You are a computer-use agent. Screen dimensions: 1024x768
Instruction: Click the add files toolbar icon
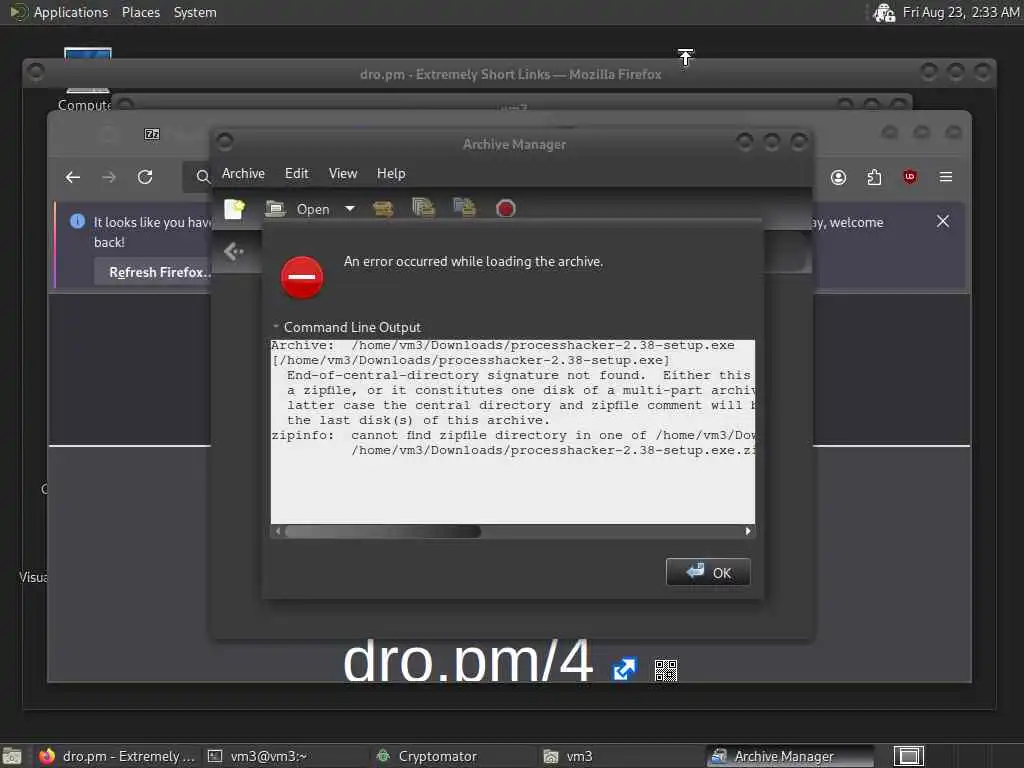tap(423, 208)
